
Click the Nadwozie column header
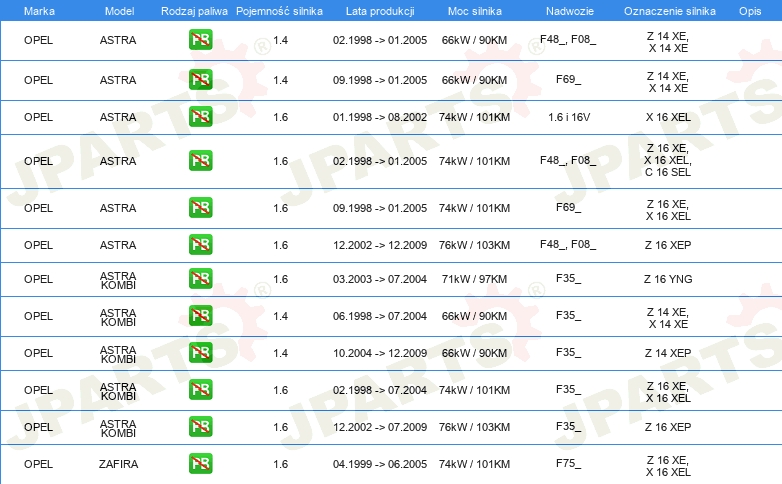(x=570, y=11)
